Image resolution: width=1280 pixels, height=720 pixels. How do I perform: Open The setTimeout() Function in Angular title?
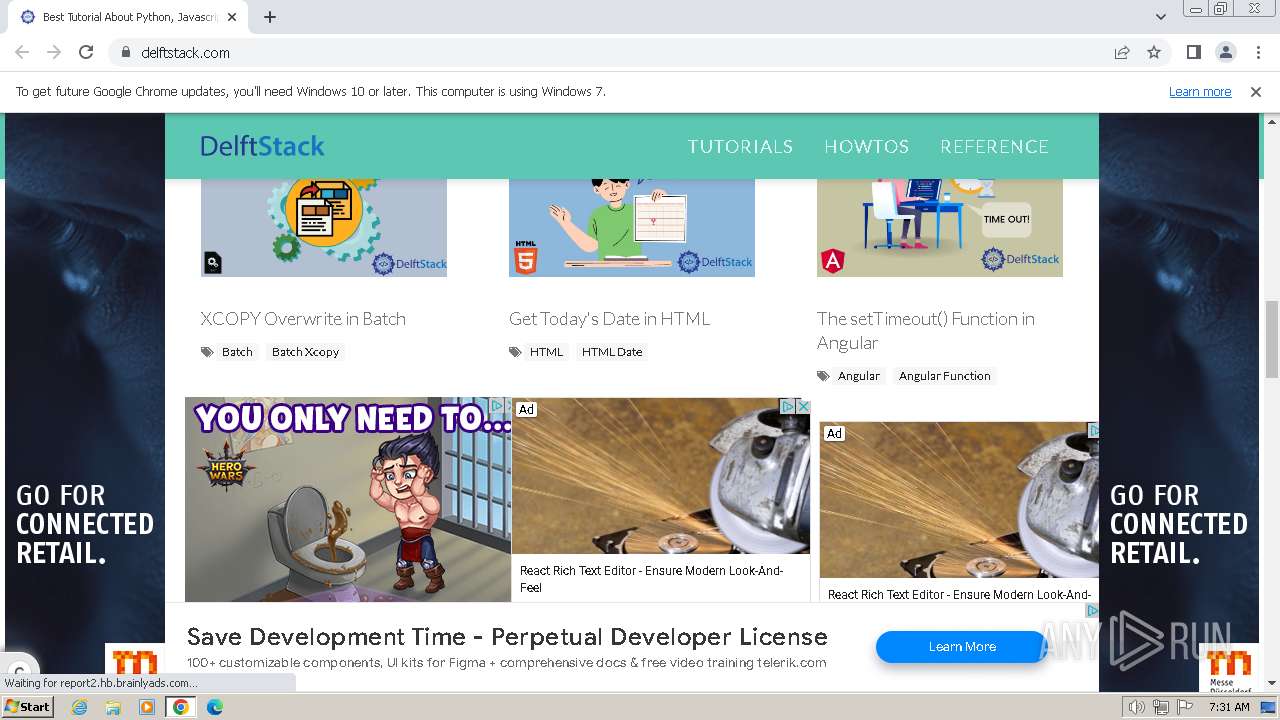[x=925, y=331]
